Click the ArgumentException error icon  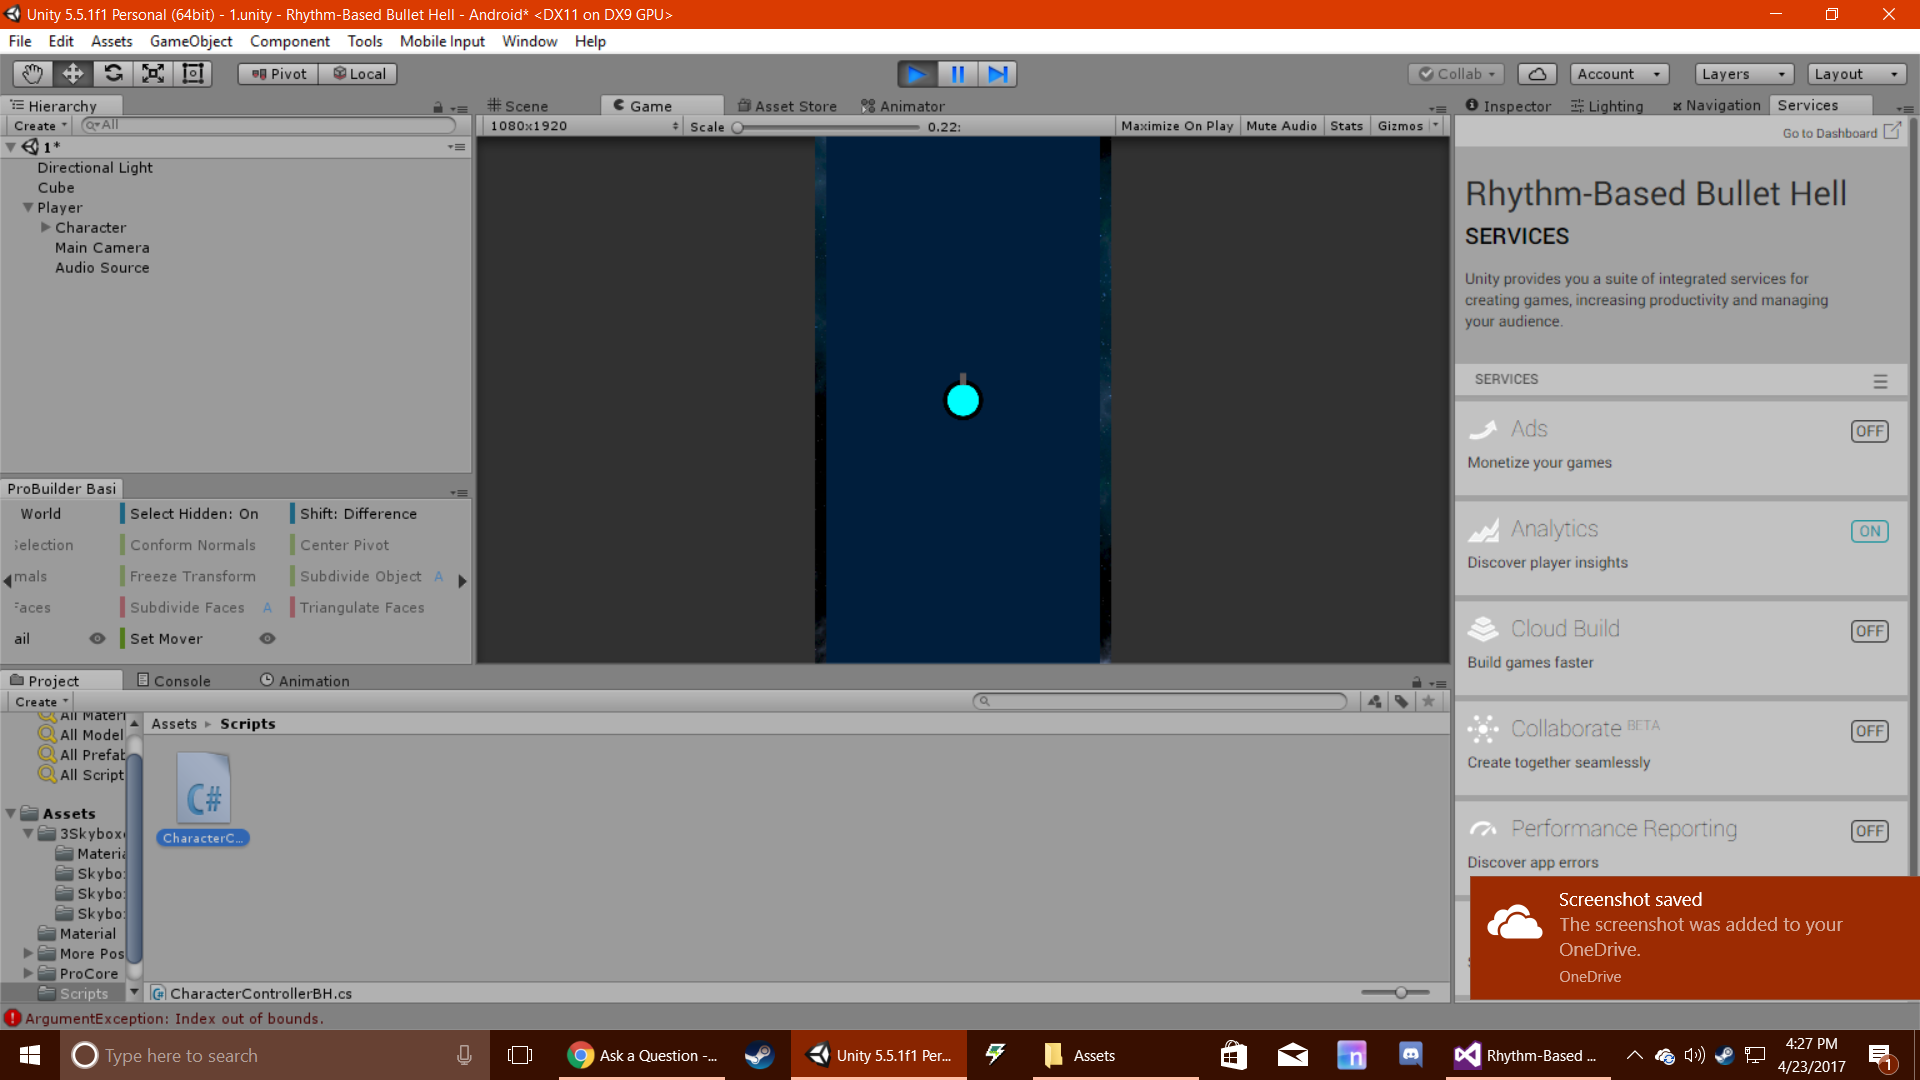[12, 1018]
